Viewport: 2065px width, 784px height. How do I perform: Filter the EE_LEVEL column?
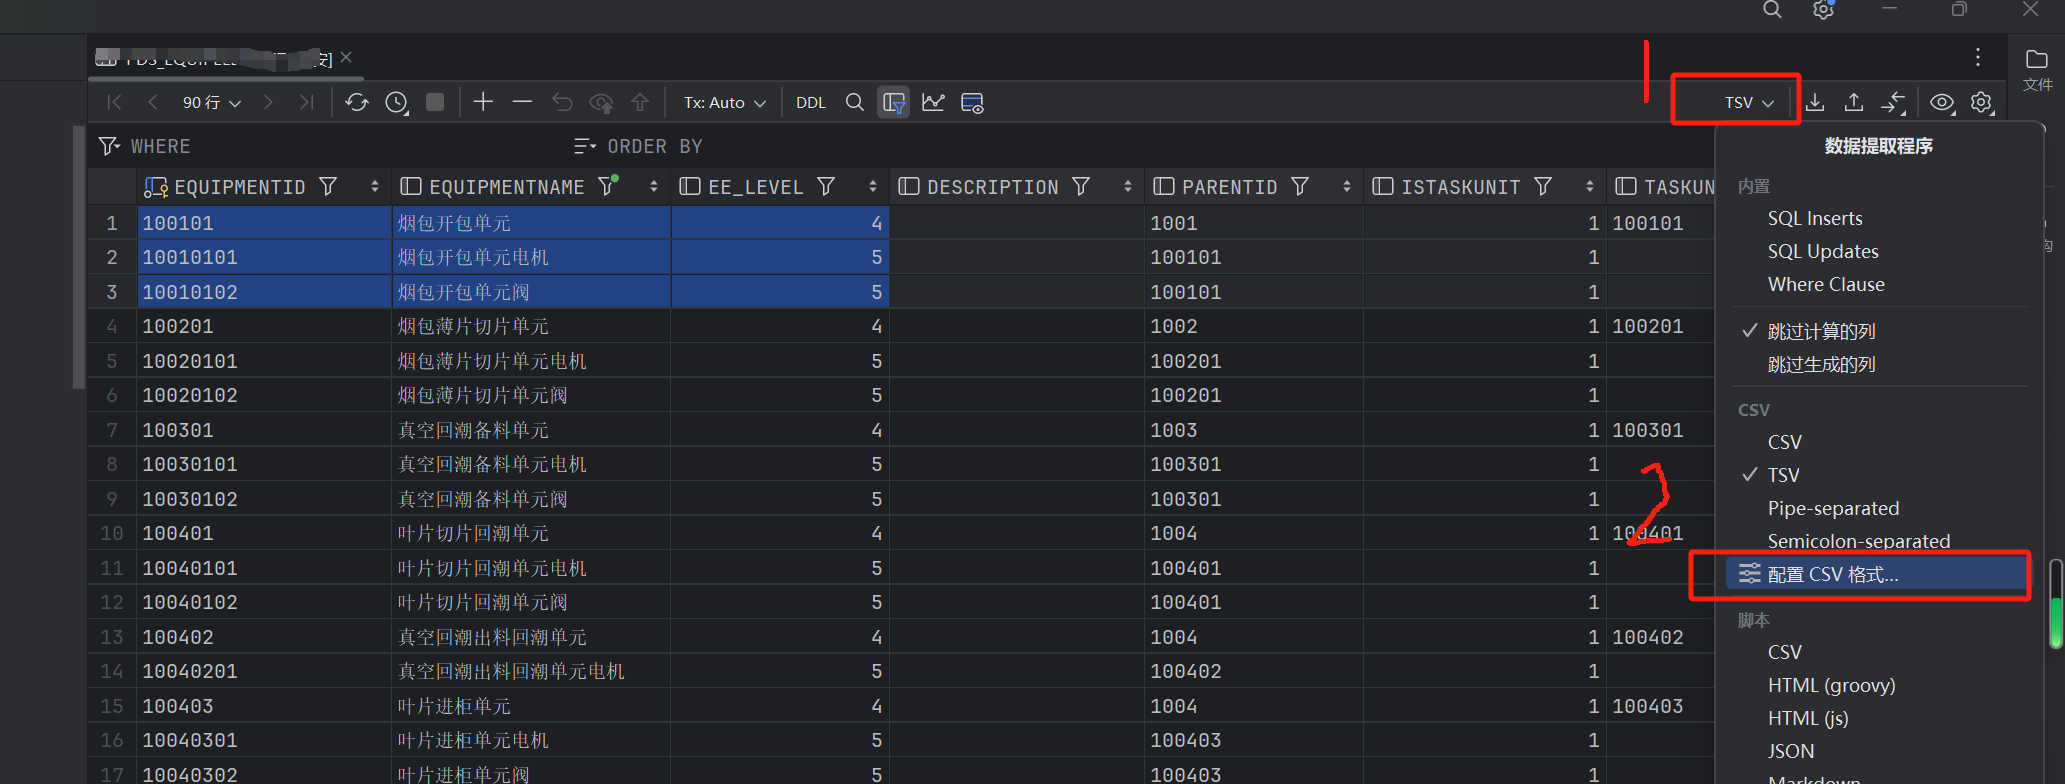pyautogui.click(x=826, y=186)
